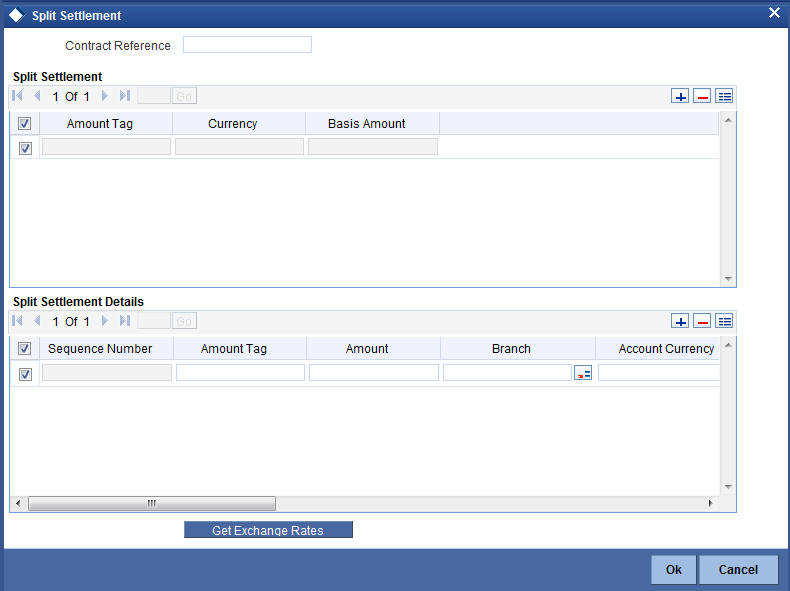The height and width of the screenshot is (591, 790).
Task: Click the Cancel button
Action: coord(738,569)
